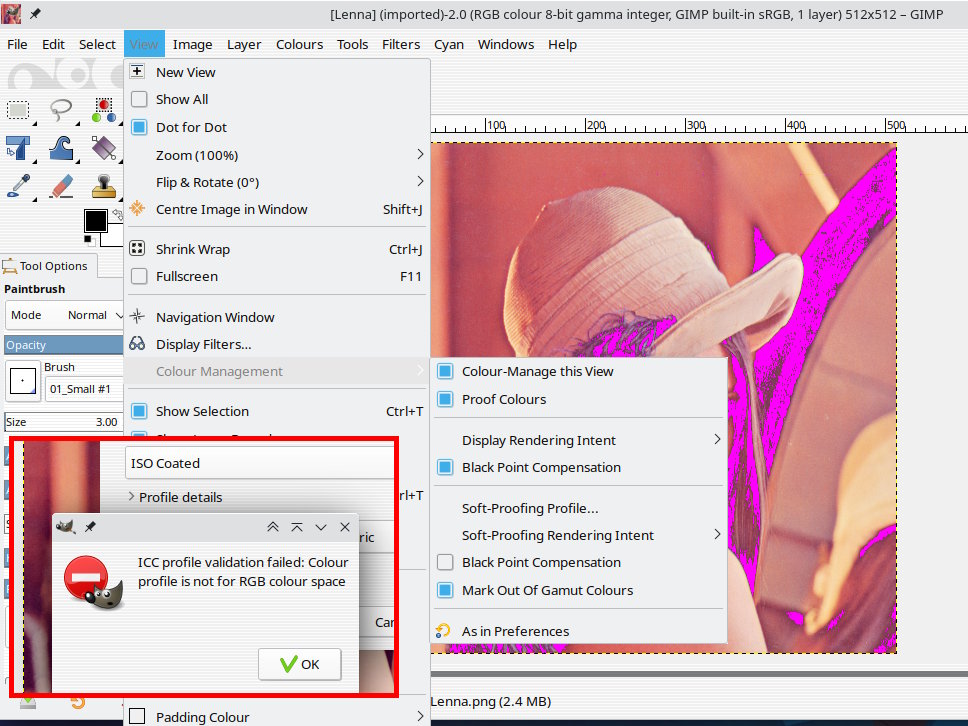
Task: Expand Display Rendering Intent submenu
Action: point(579,440)
